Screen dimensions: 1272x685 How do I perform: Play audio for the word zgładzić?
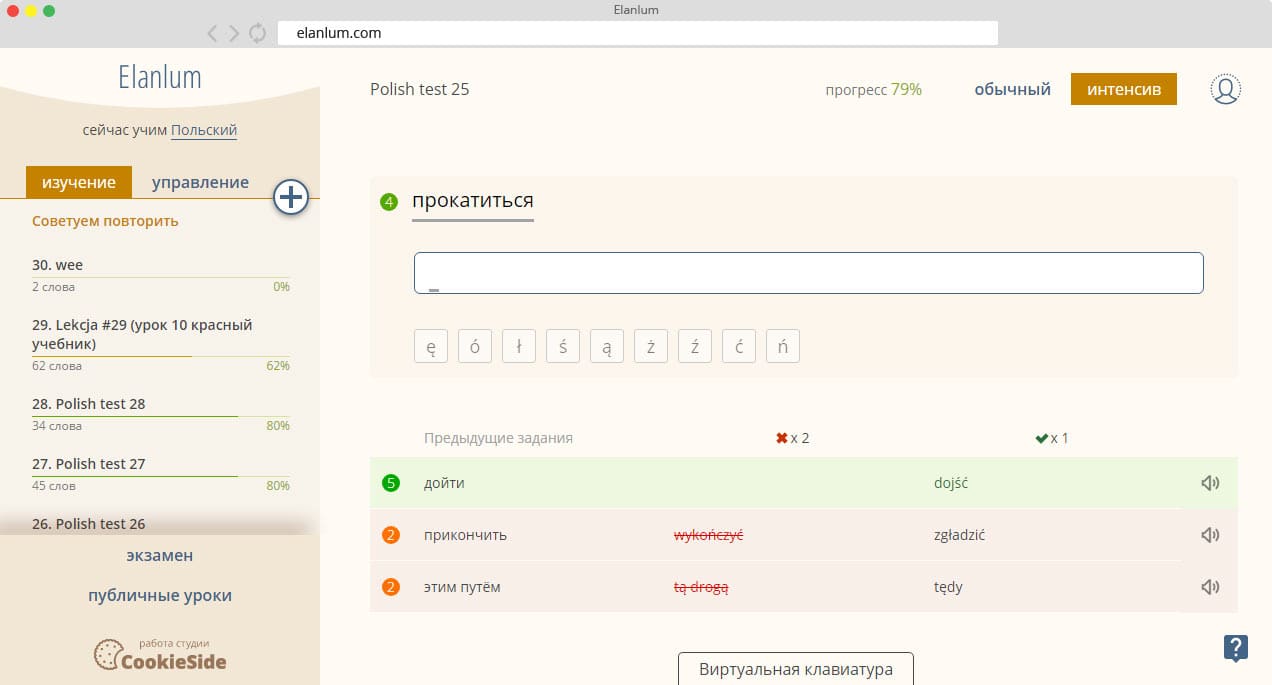[x=1210, y=535]
